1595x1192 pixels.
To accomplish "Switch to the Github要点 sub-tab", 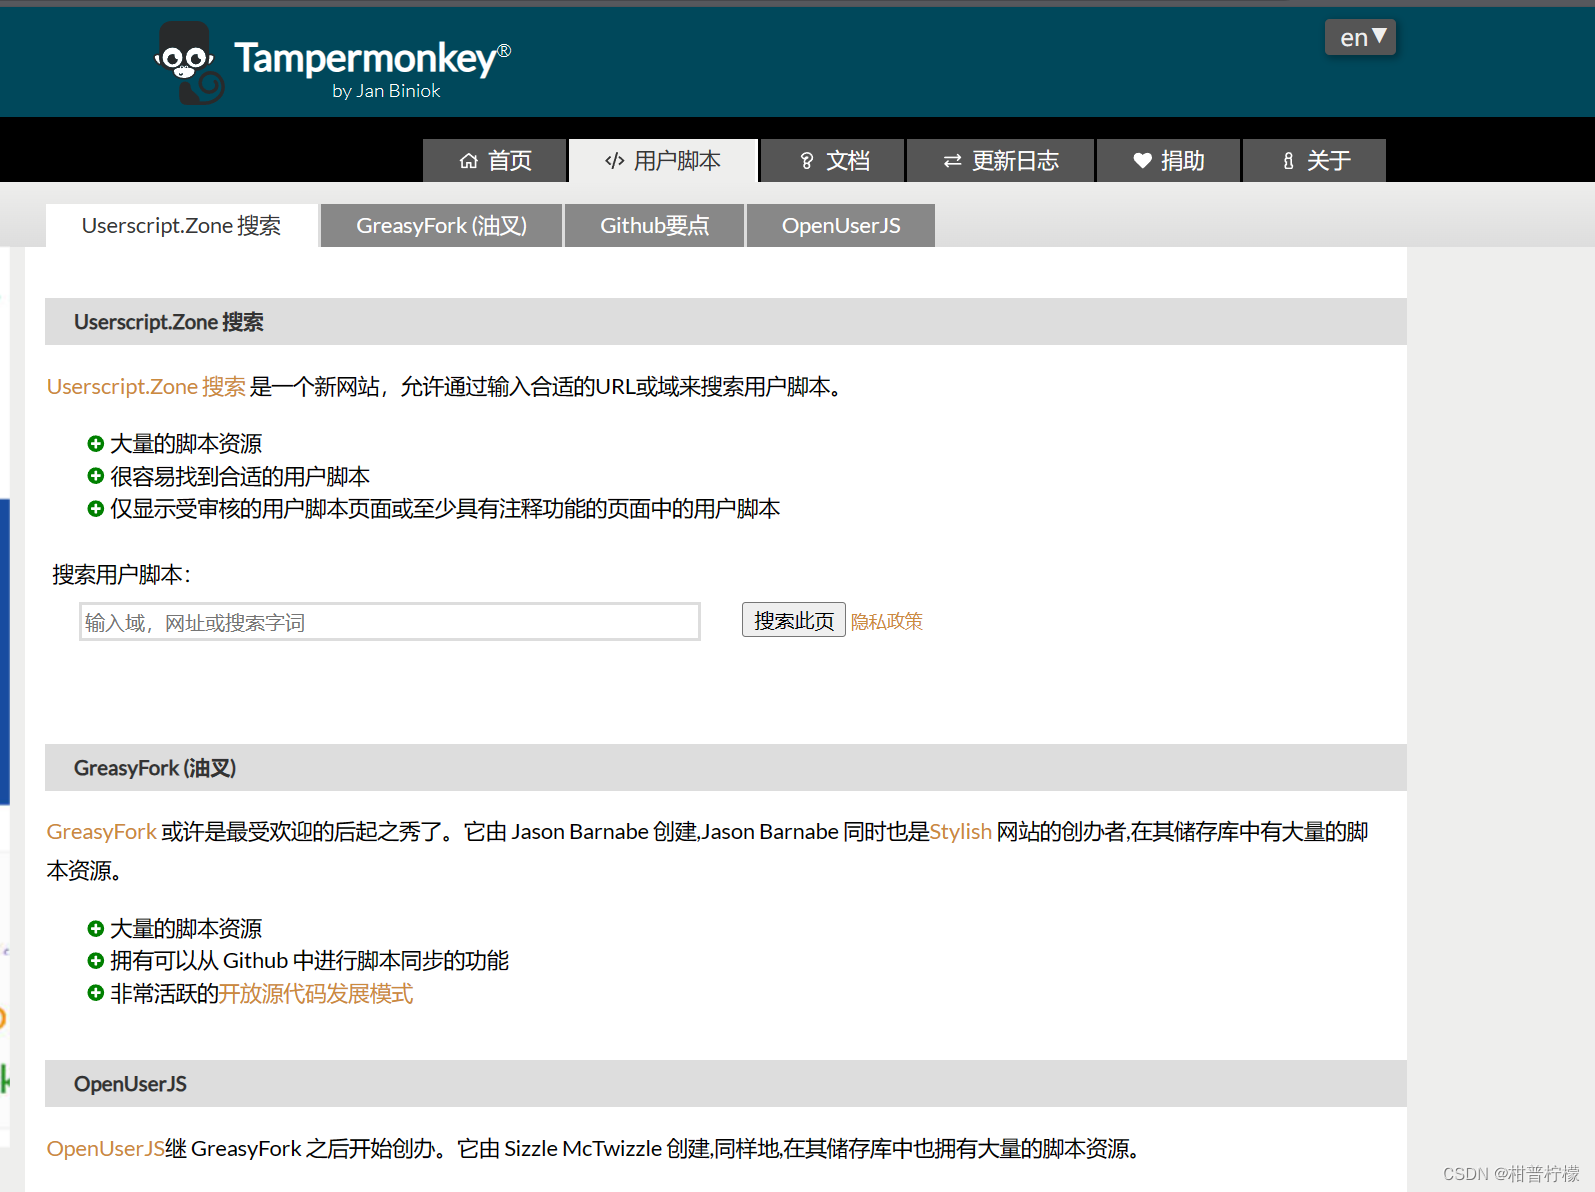I will tap(654, 226).
